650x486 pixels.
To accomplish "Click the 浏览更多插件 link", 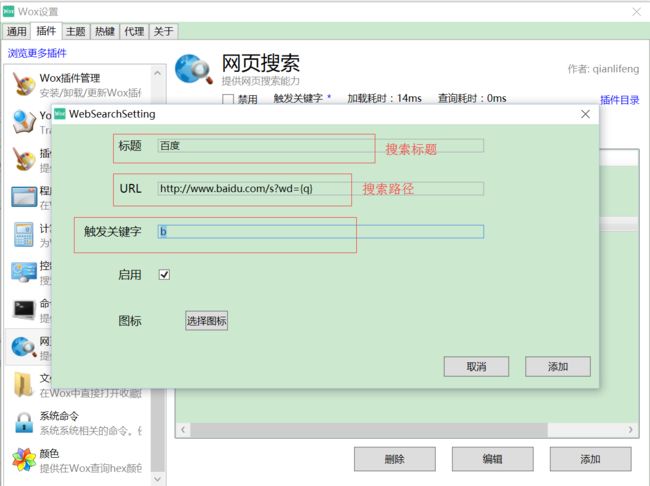I will (37, 53).
